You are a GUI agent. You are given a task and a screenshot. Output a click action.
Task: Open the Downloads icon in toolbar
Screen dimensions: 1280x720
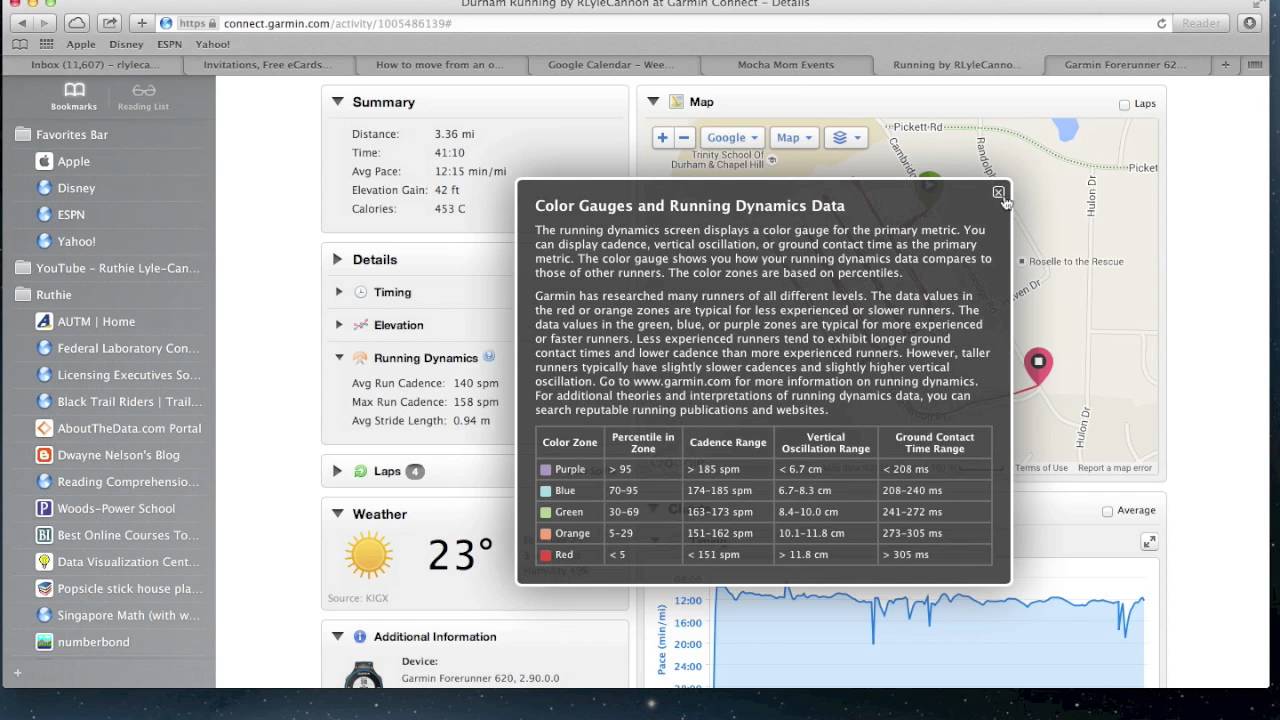point(1249,23)
